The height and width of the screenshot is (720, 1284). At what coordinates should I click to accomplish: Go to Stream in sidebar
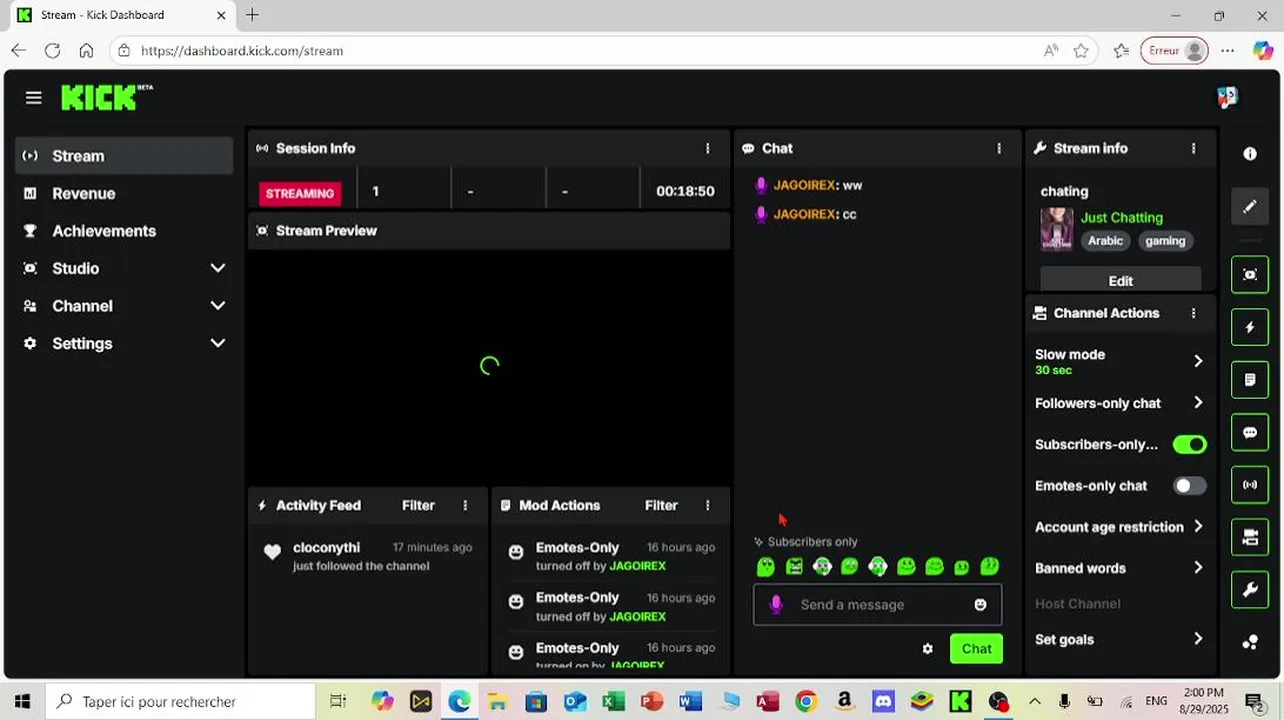click(x=125, y=156)
